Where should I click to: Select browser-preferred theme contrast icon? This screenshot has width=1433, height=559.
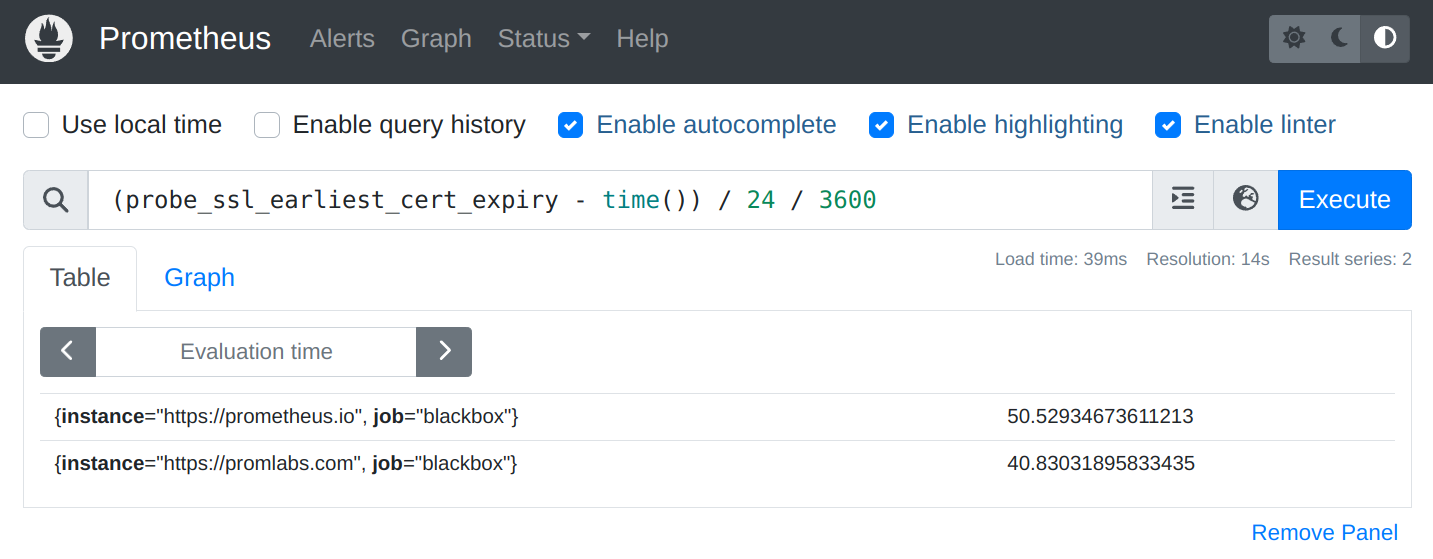pyautogui.click(x=1385, y=39)
